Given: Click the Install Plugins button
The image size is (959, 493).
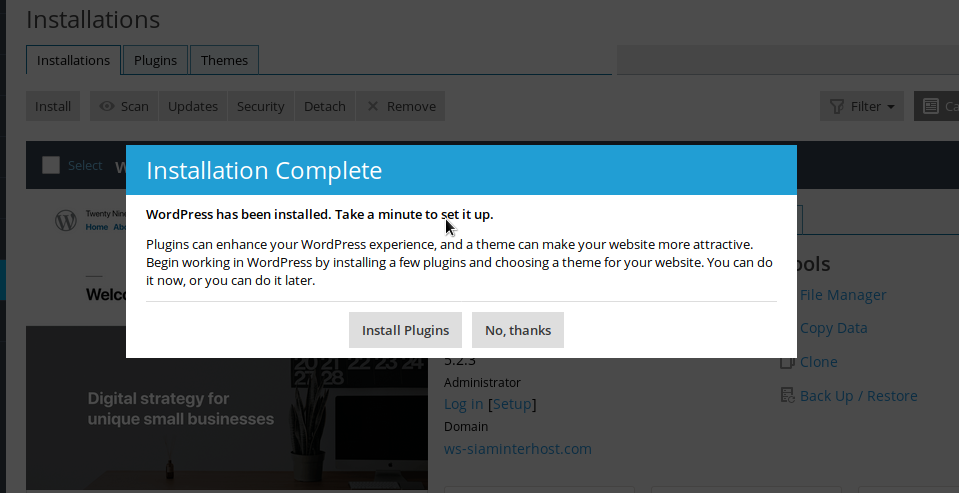Looking at the screenshot, I should (405, 330).
